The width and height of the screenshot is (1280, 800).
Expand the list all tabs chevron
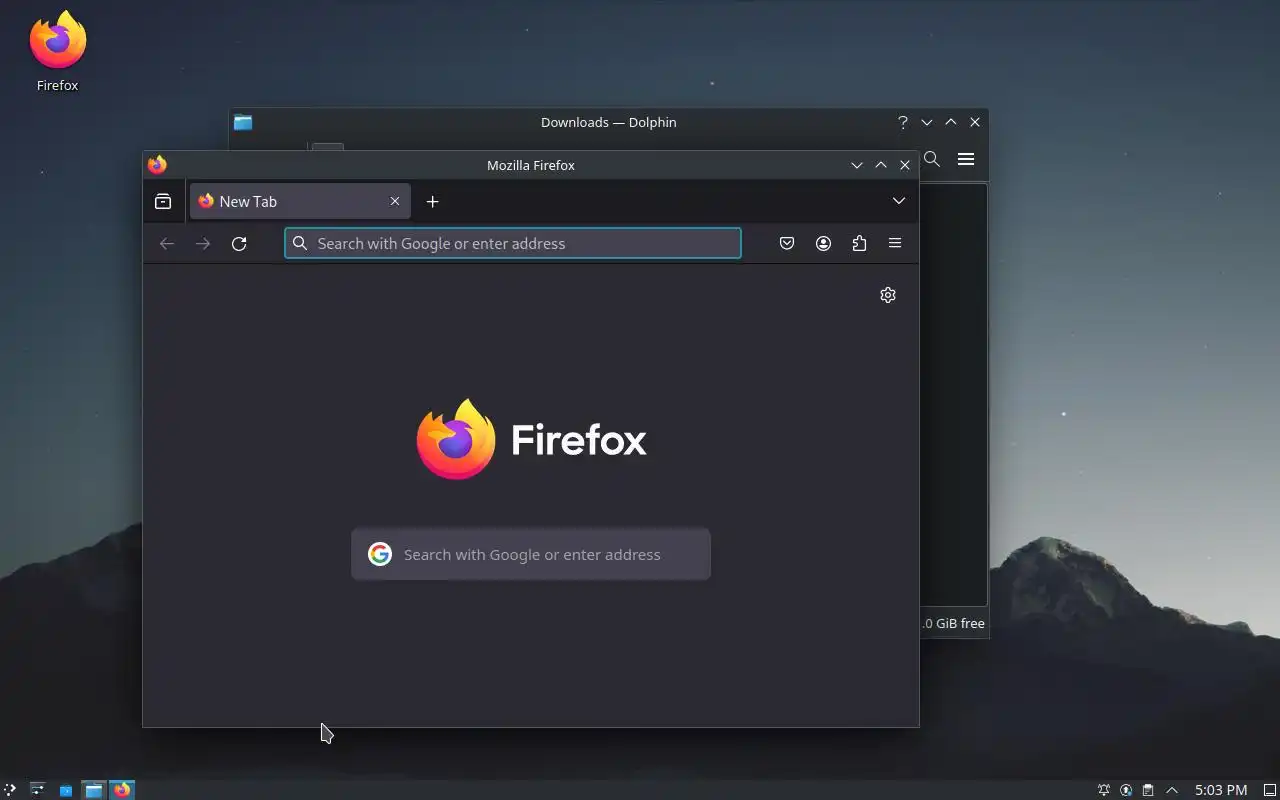899,201
